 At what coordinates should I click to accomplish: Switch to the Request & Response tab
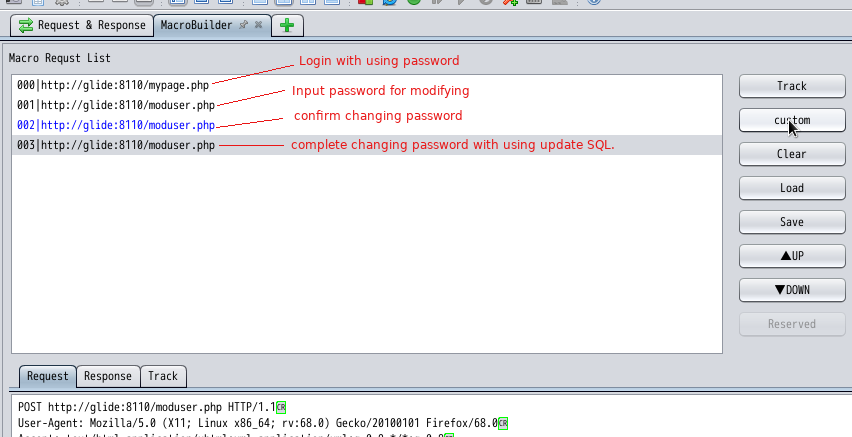(82, 26)
